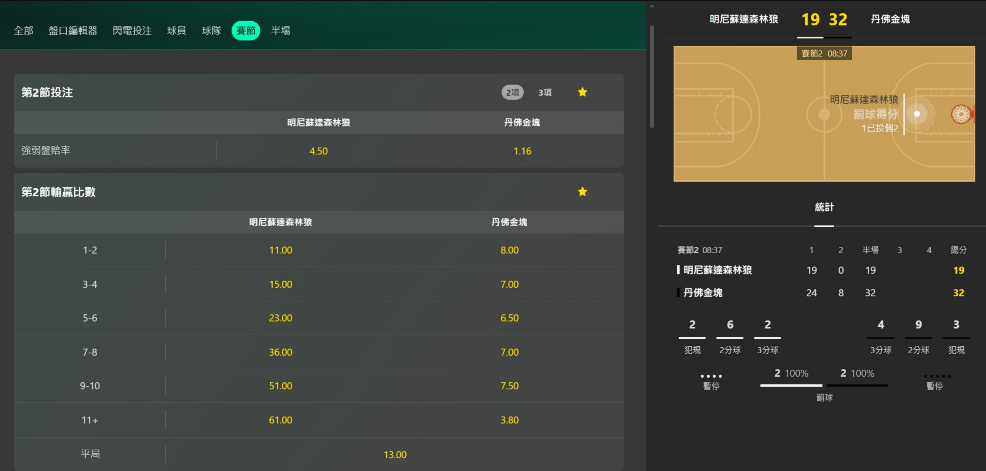Switch to the 球隊 tab
The width and height of the screenshot is (986, 471).
click(x=211, y=30)
